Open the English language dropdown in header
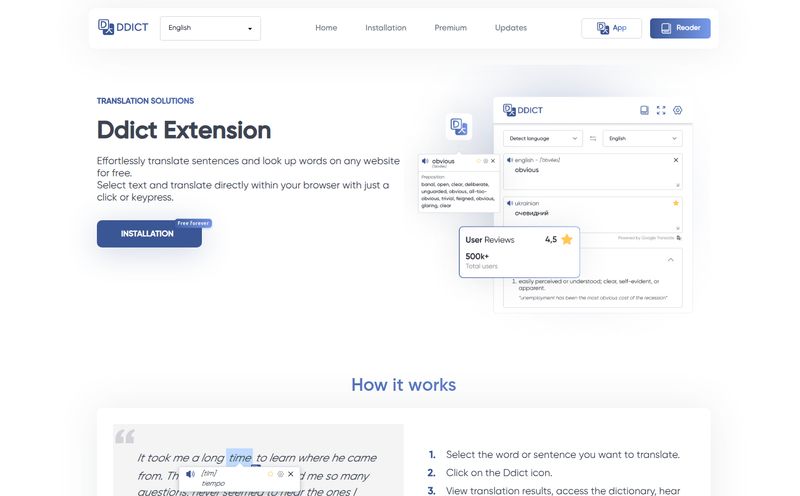800x496 pixels. (x=210, y=28)
